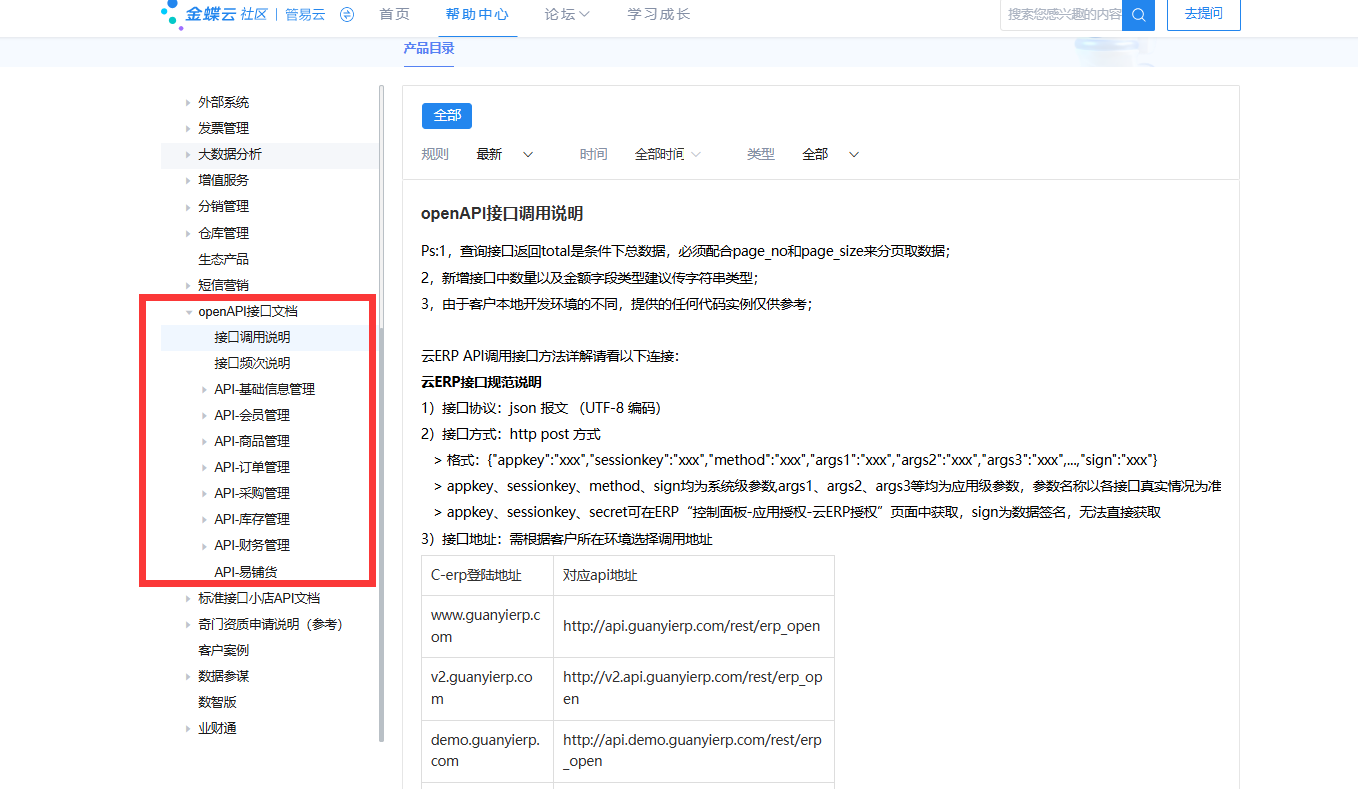This screenshot has width=1358, height=789.
Task: Click the www.guanyierp.com login address cell
Action: pyautogui.click(x=488, y=626)
